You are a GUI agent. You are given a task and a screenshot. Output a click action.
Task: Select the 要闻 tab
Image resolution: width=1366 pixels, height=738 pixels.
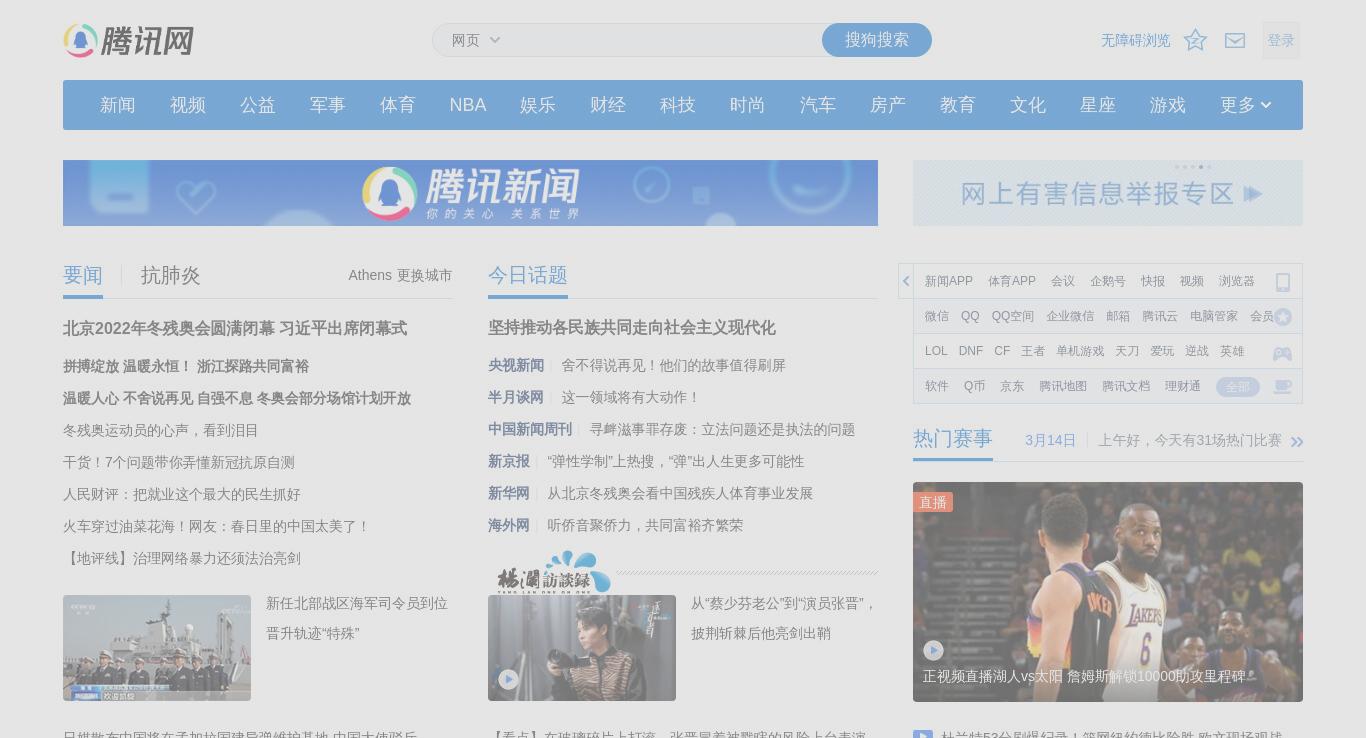tap(83, 275)
